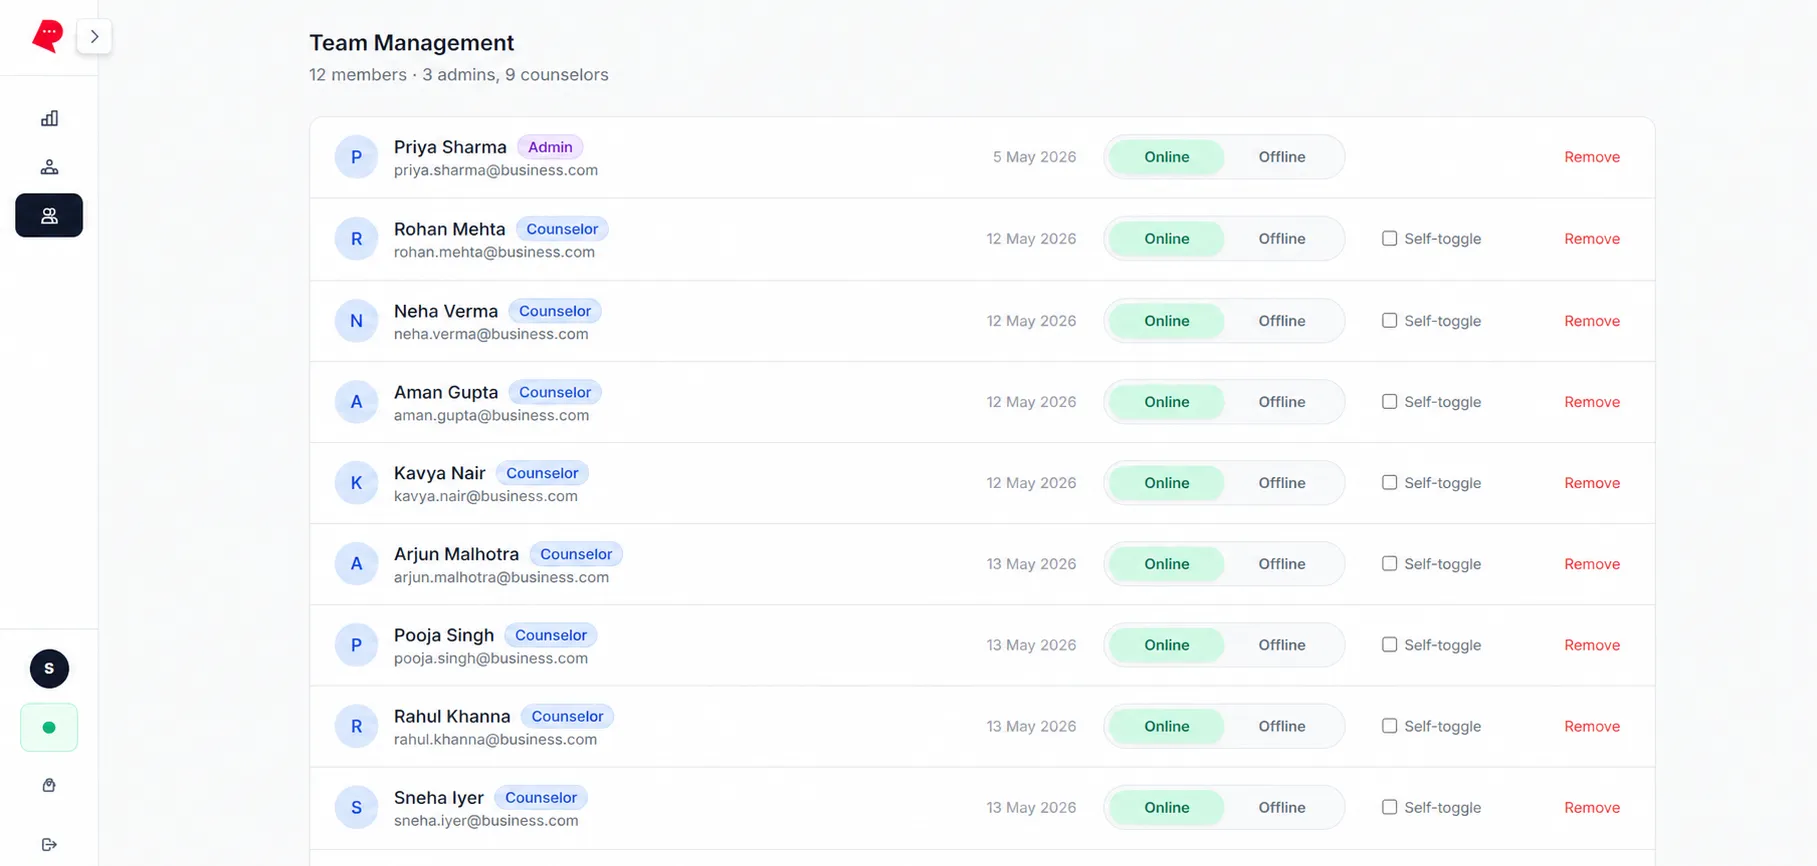The width and height of the screenshot is (1817, 866).
Task: Open the org hierarchy sidebar icon
Action: tap(49, 167)
